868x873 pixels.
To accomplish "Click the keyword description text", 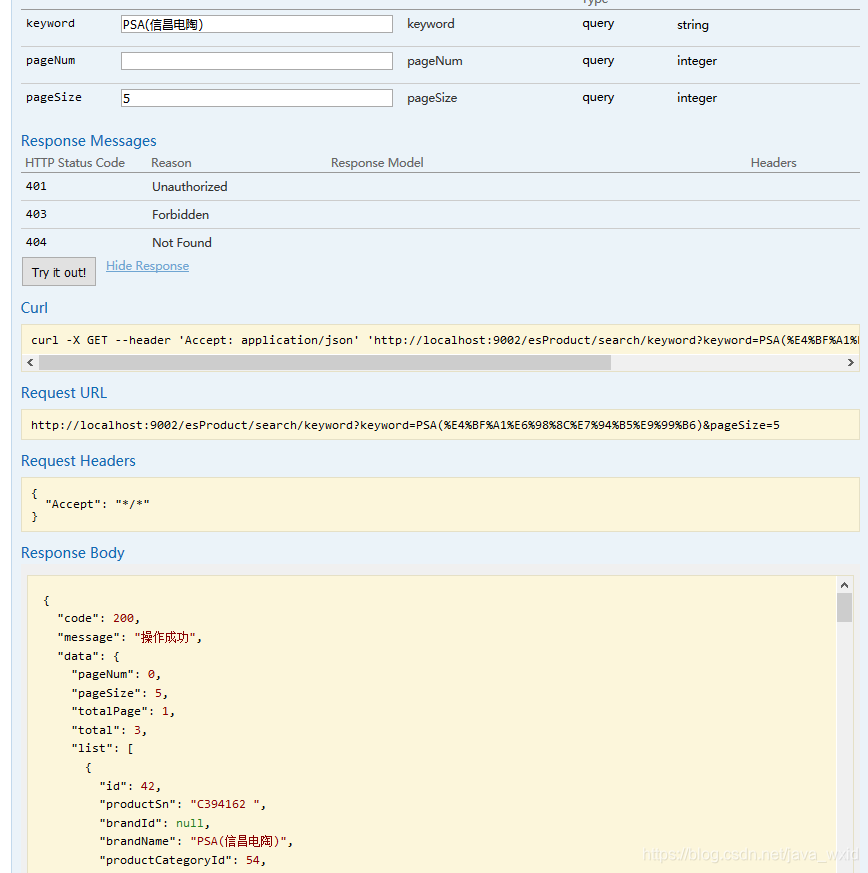I will [431, 24].
